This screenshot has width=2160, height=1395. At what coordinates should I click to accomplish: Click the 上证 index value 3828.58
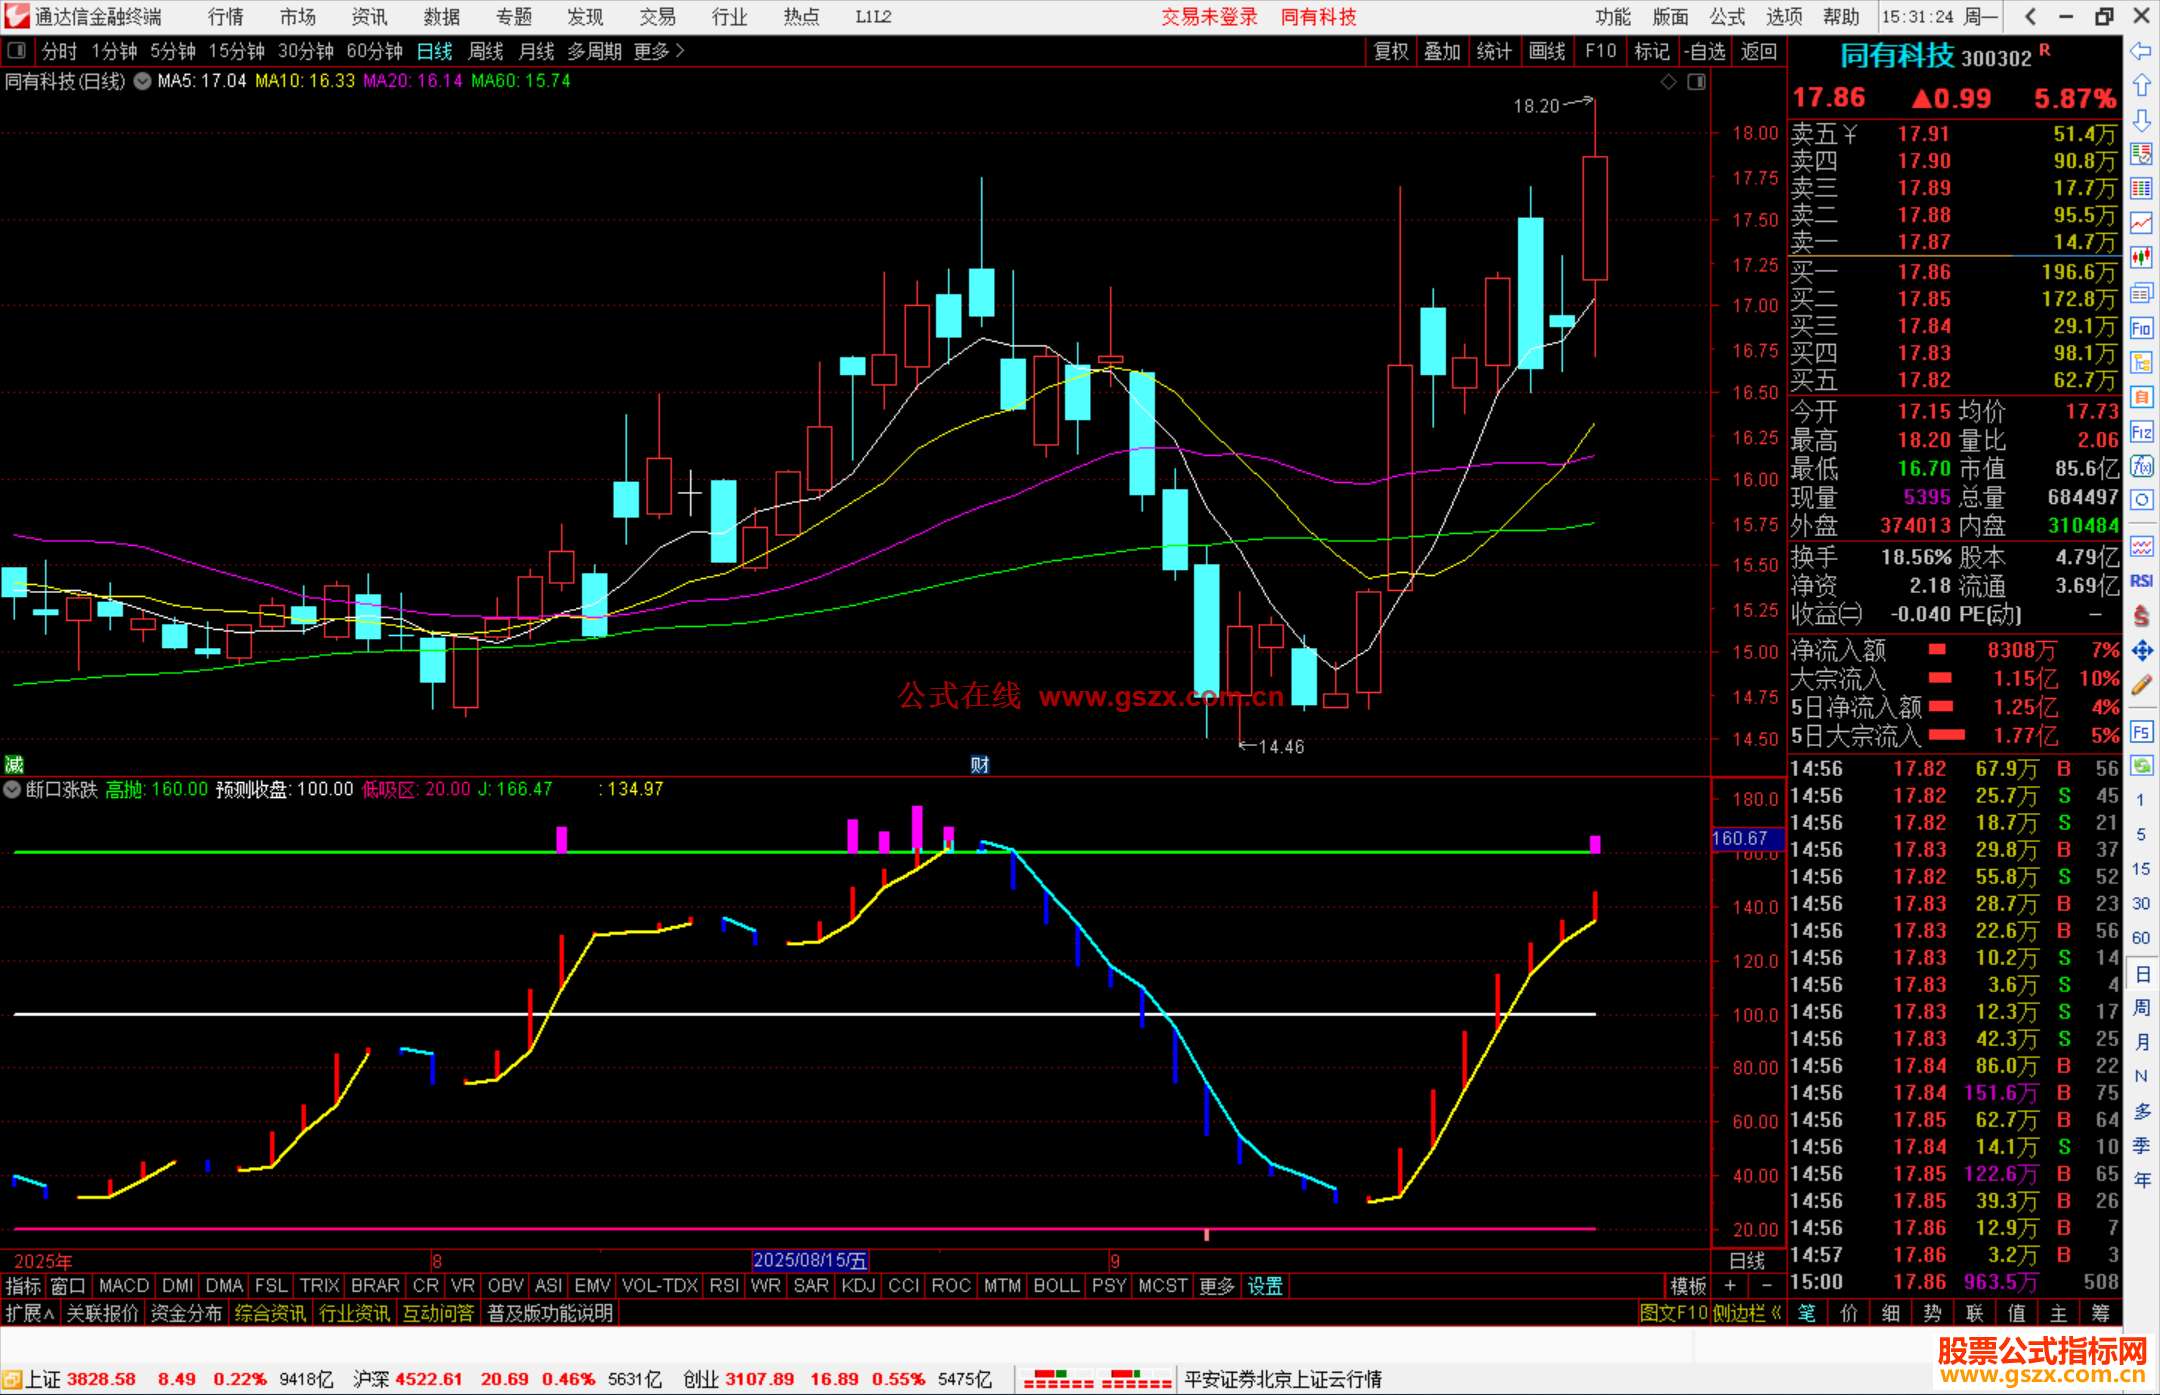click(101, 1379)
